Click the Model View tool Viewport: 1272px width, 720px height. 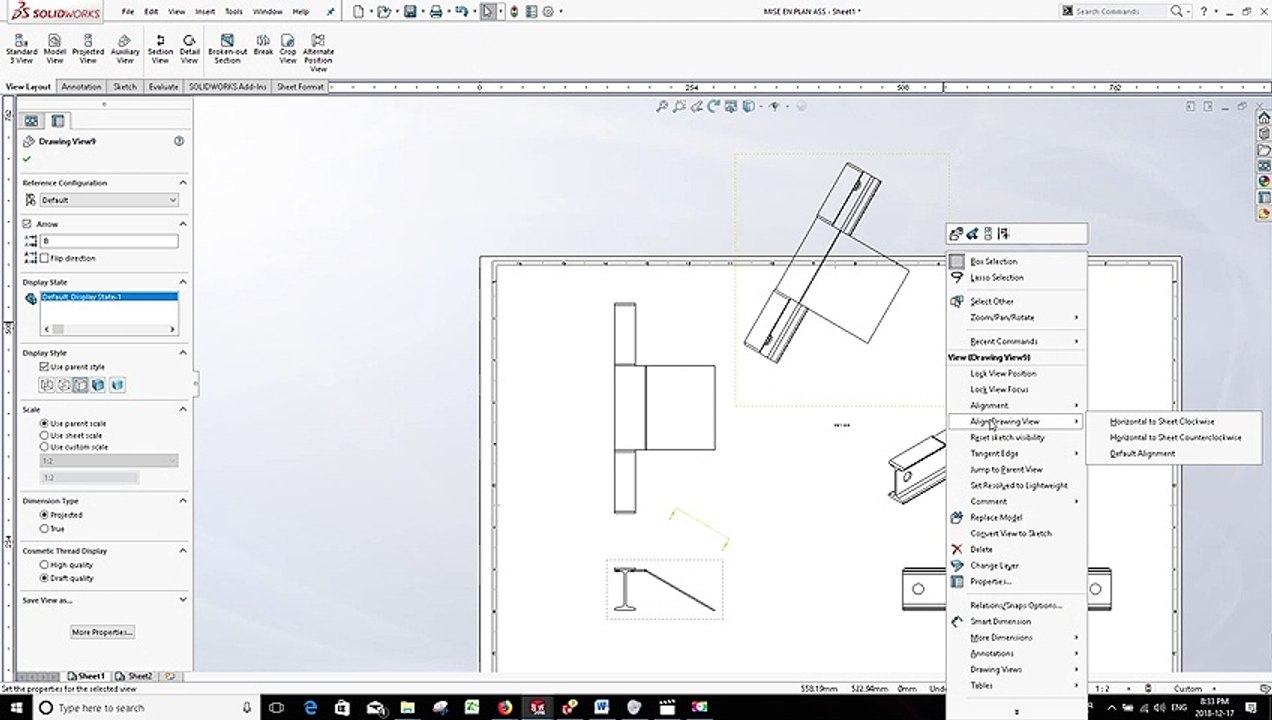55,48
